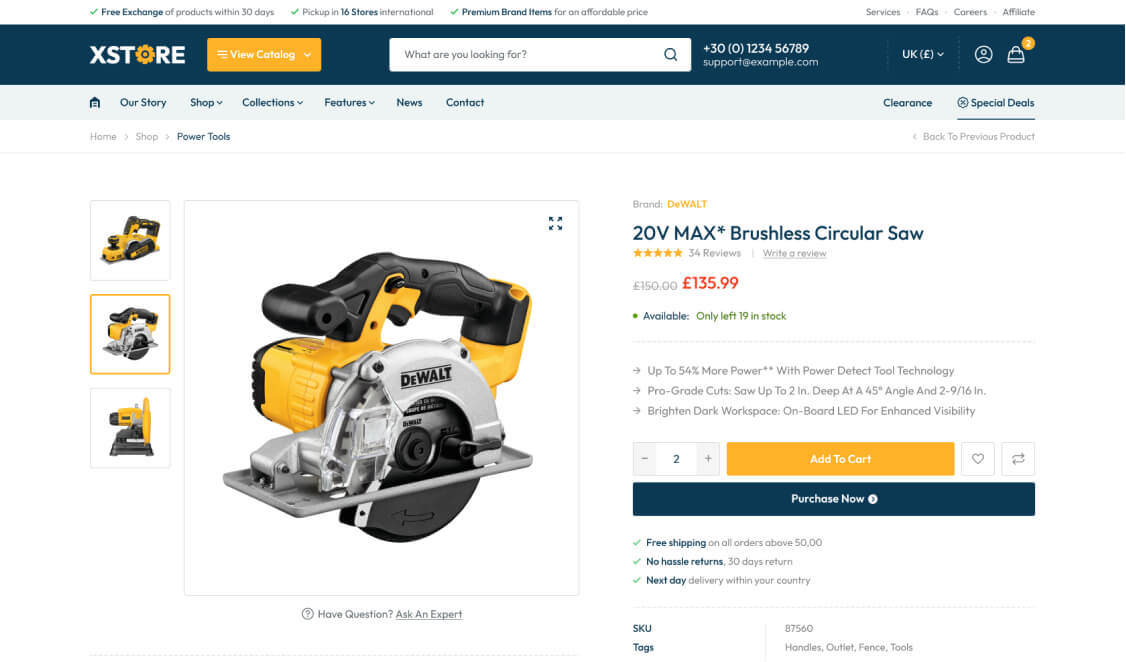Open the News menu item
This screenshot has height=662, width=1126.
point(409,103)
